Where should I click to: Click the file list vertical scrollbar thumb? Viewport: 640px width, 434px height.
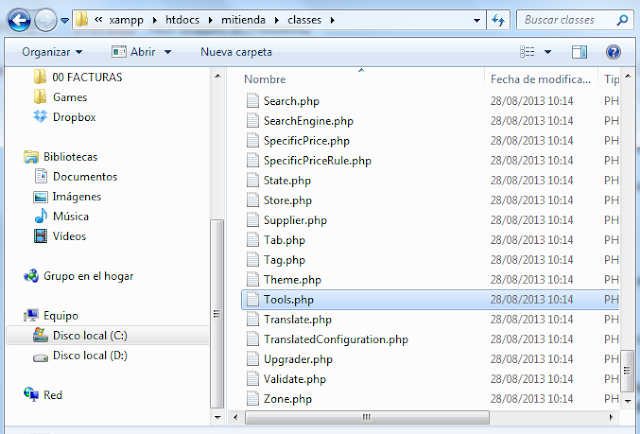(627, 371)
